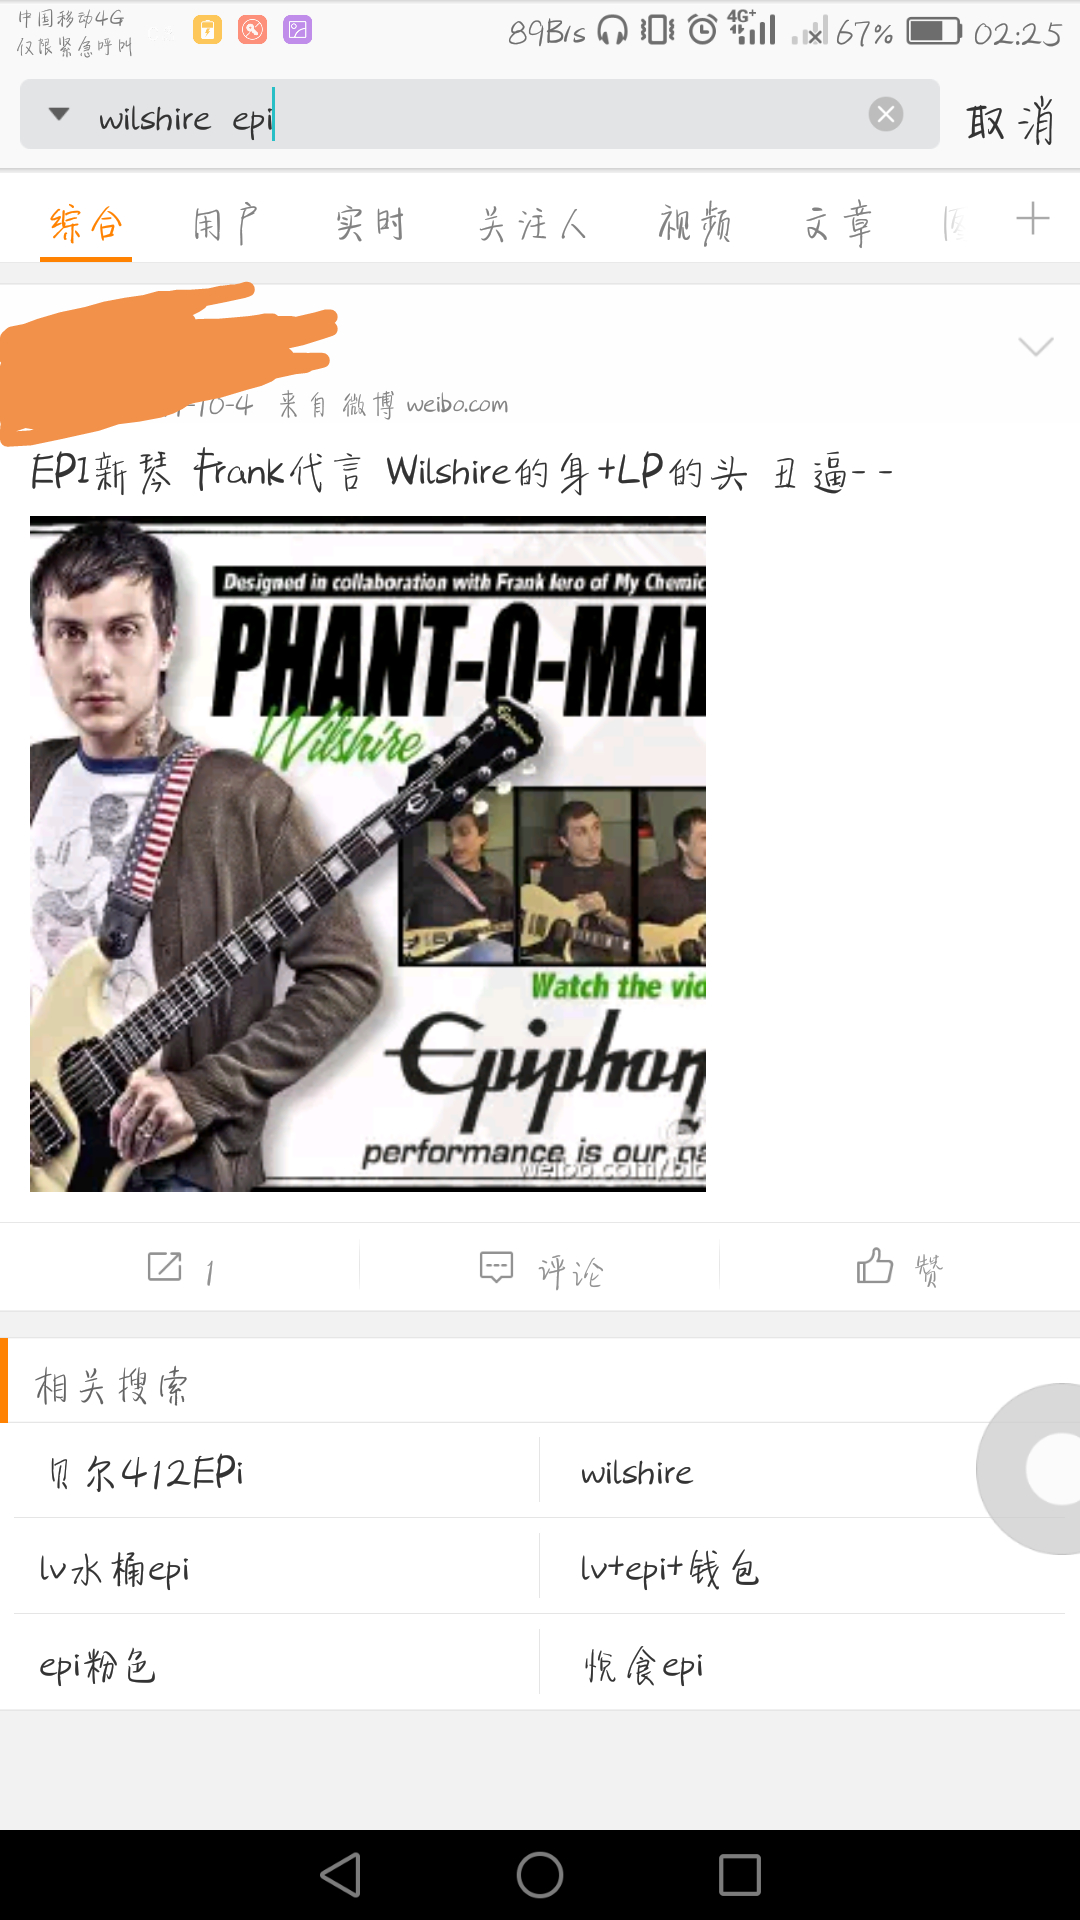Tap the Android home button
This screenshot has height=1920, width=1080.
click(540, 1875)
